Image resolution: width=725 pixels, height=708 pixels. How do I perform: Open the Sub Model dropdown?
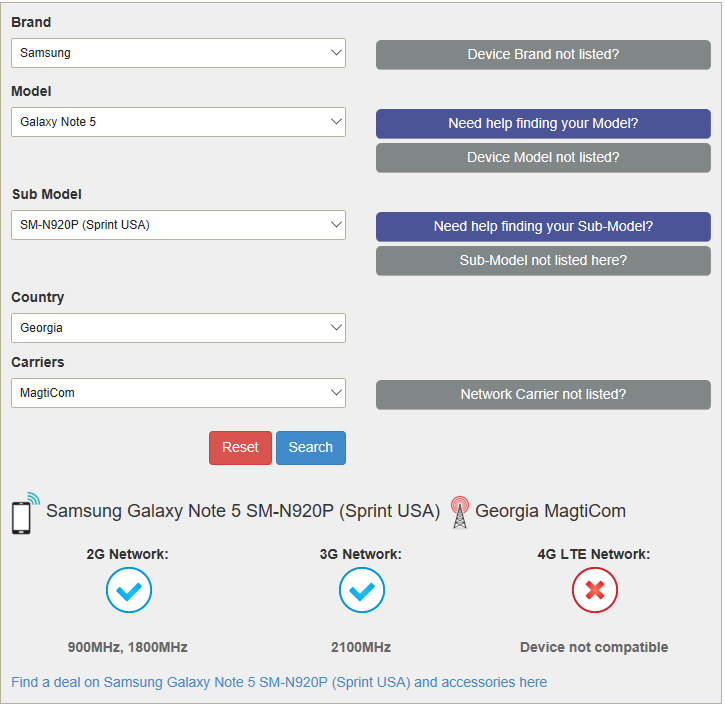(x=178, y=225)
